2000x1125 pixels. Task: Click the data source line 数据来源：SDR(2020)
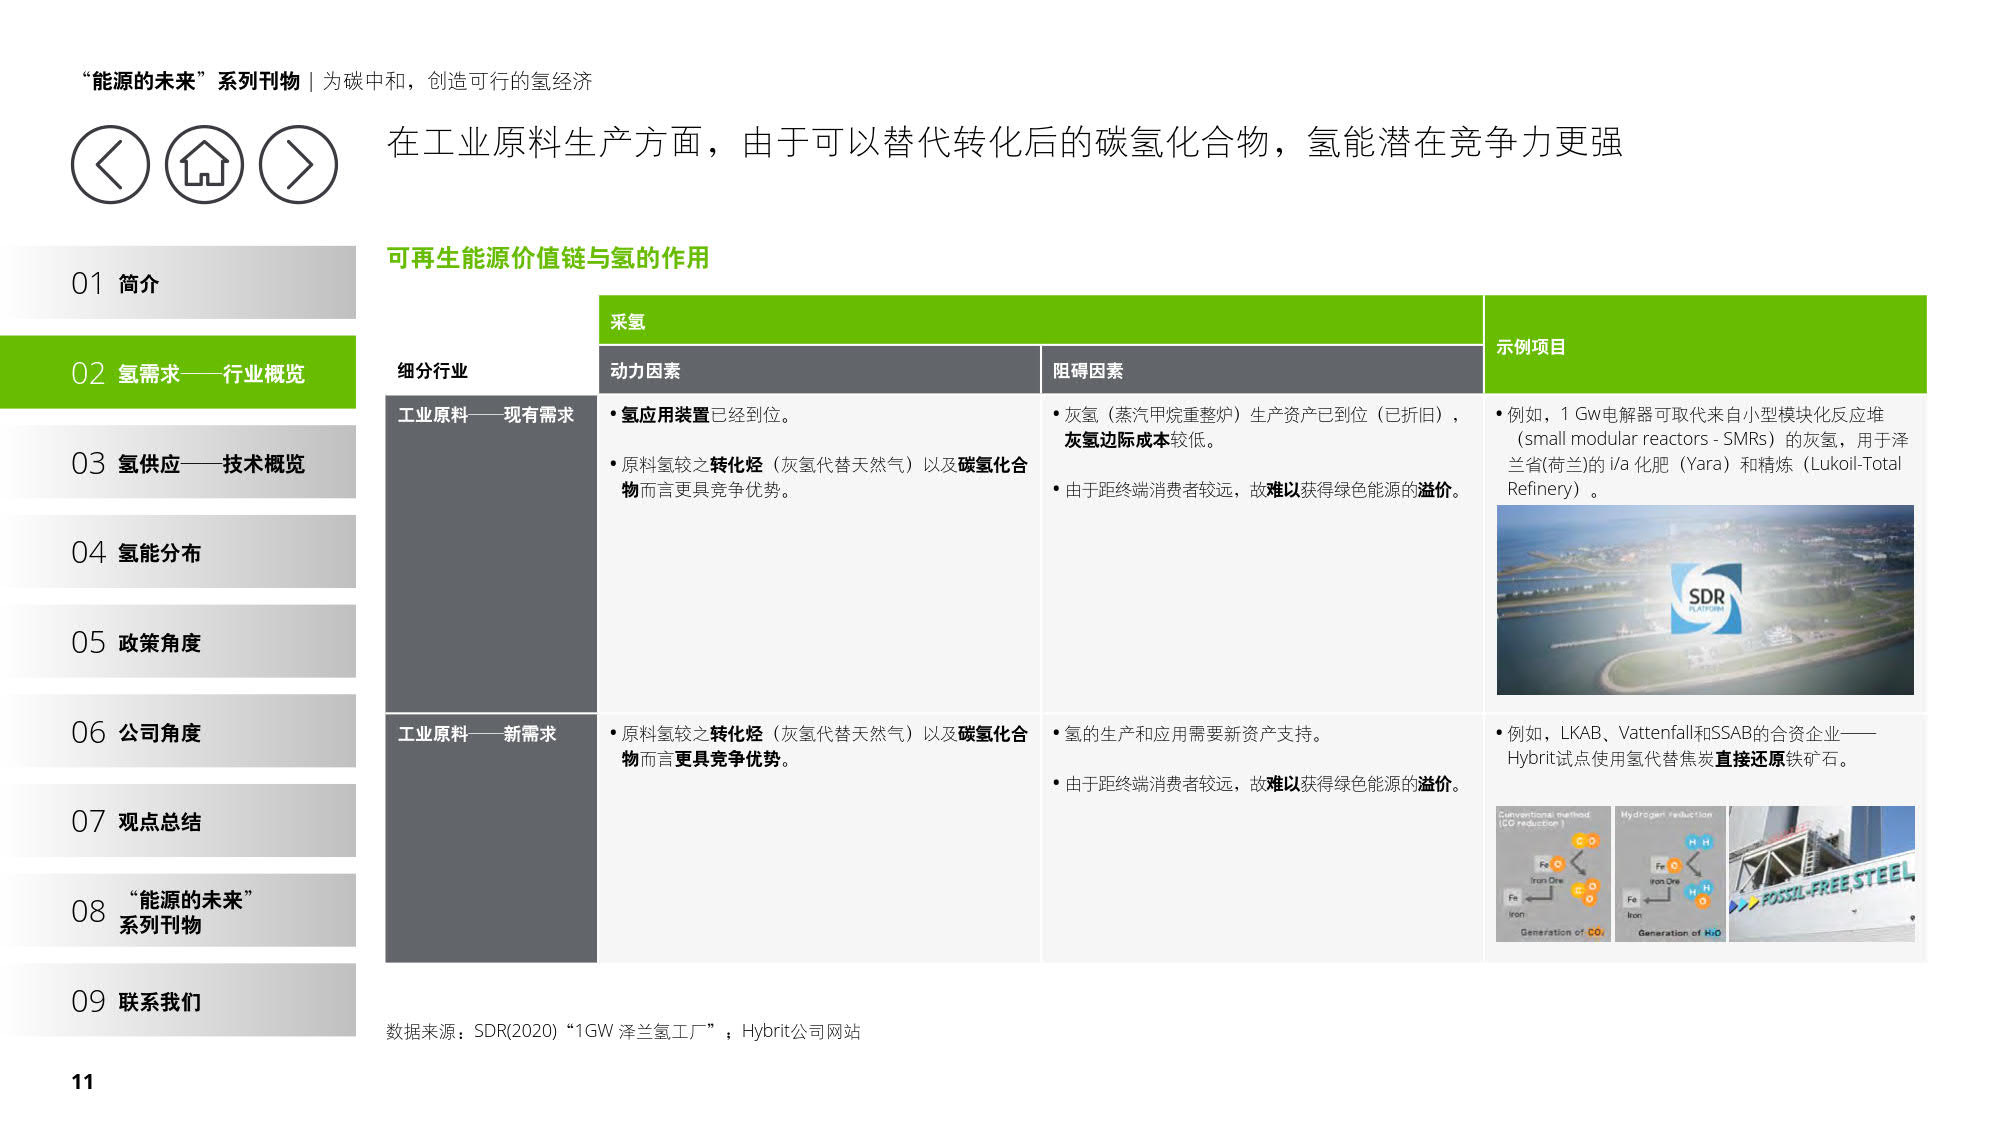pos(623,1031)
